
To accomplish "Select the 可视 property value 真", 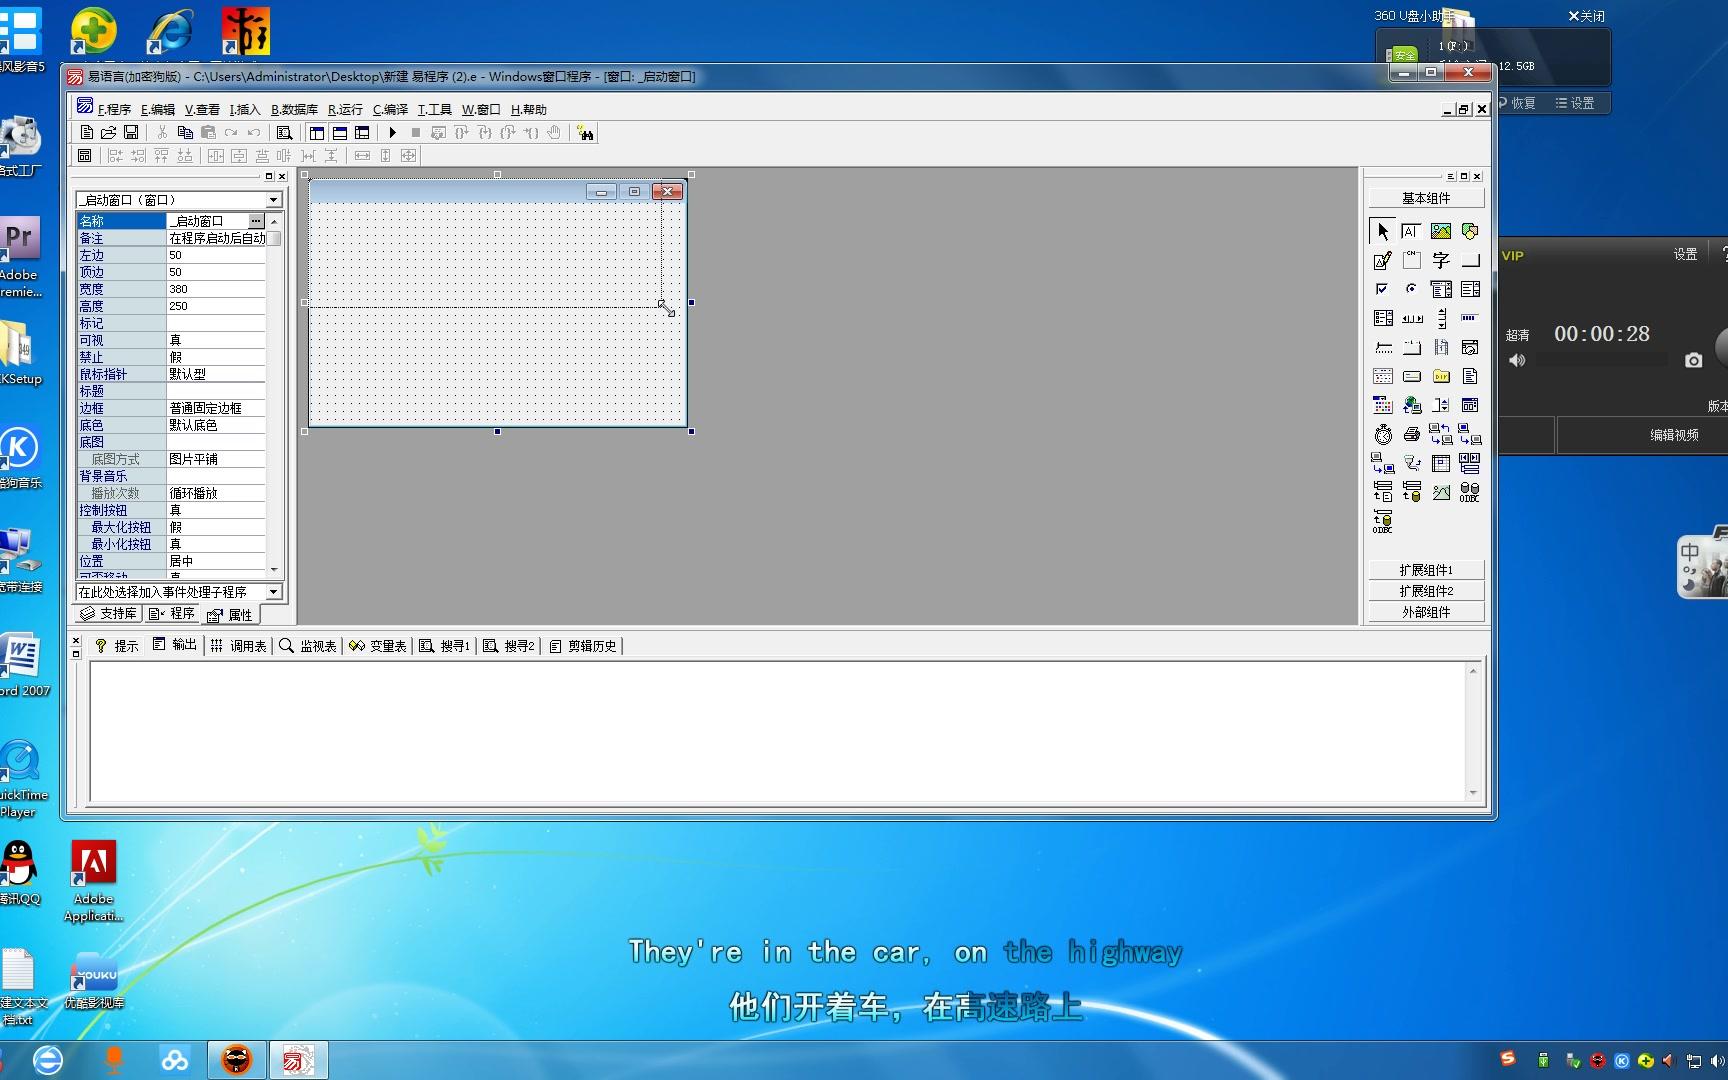I will pyautogui.click(x=216, y=340).
